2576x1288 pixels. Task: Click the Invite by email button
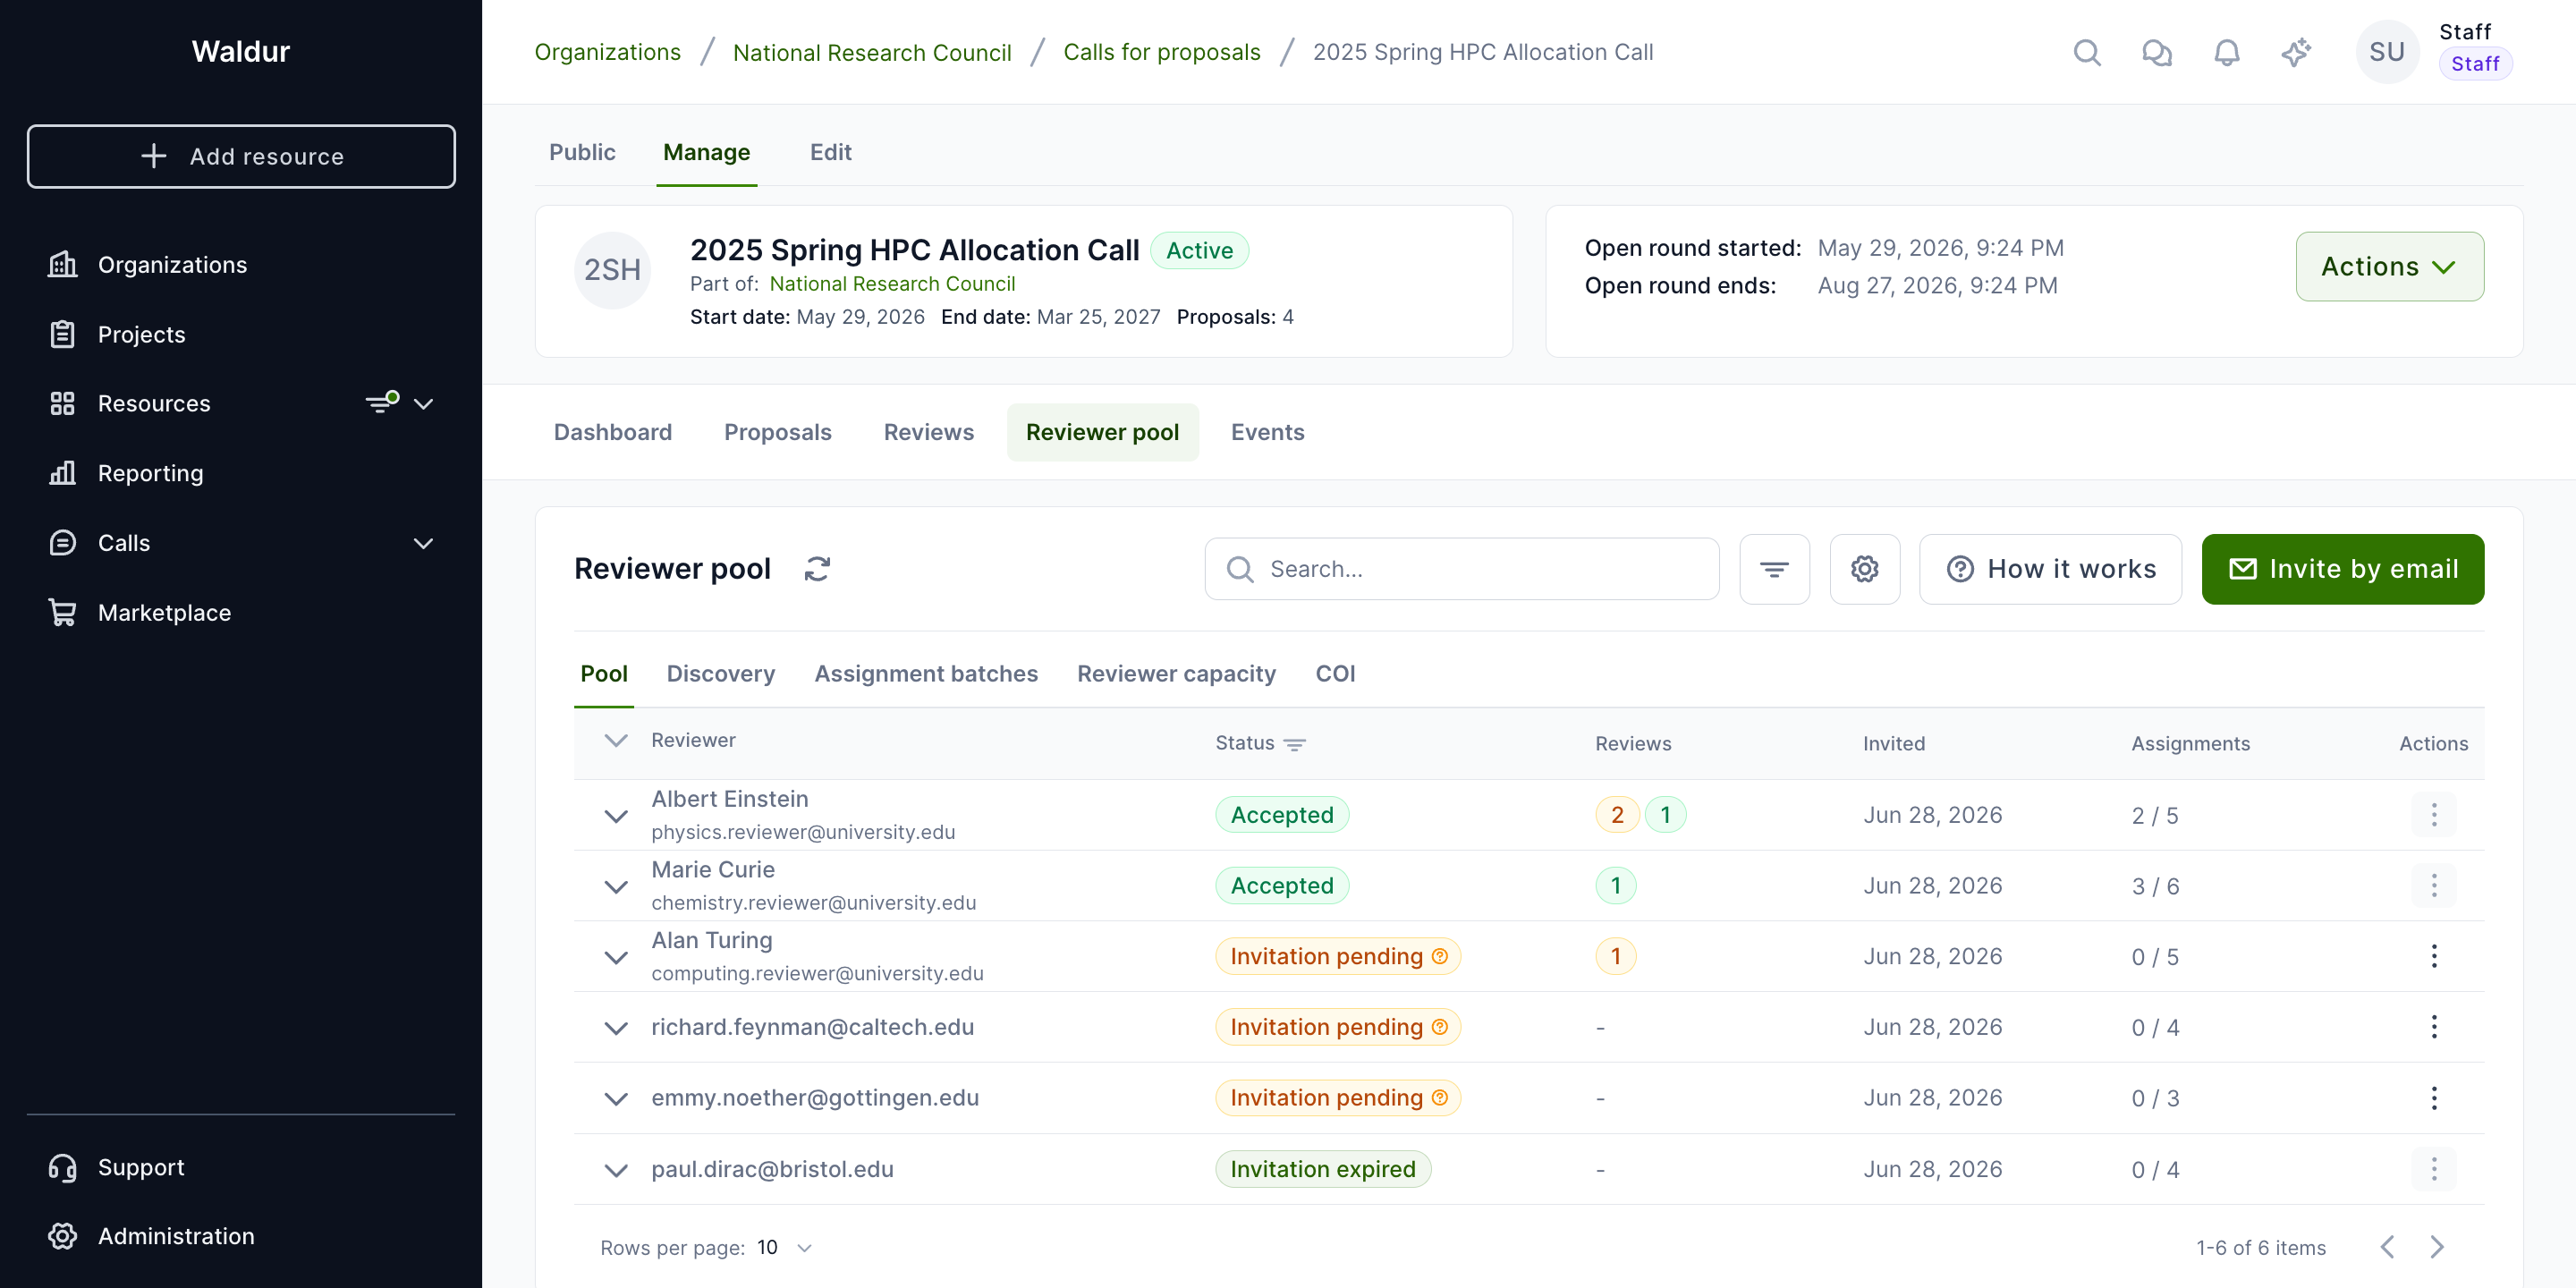[x=2342, y=569]
